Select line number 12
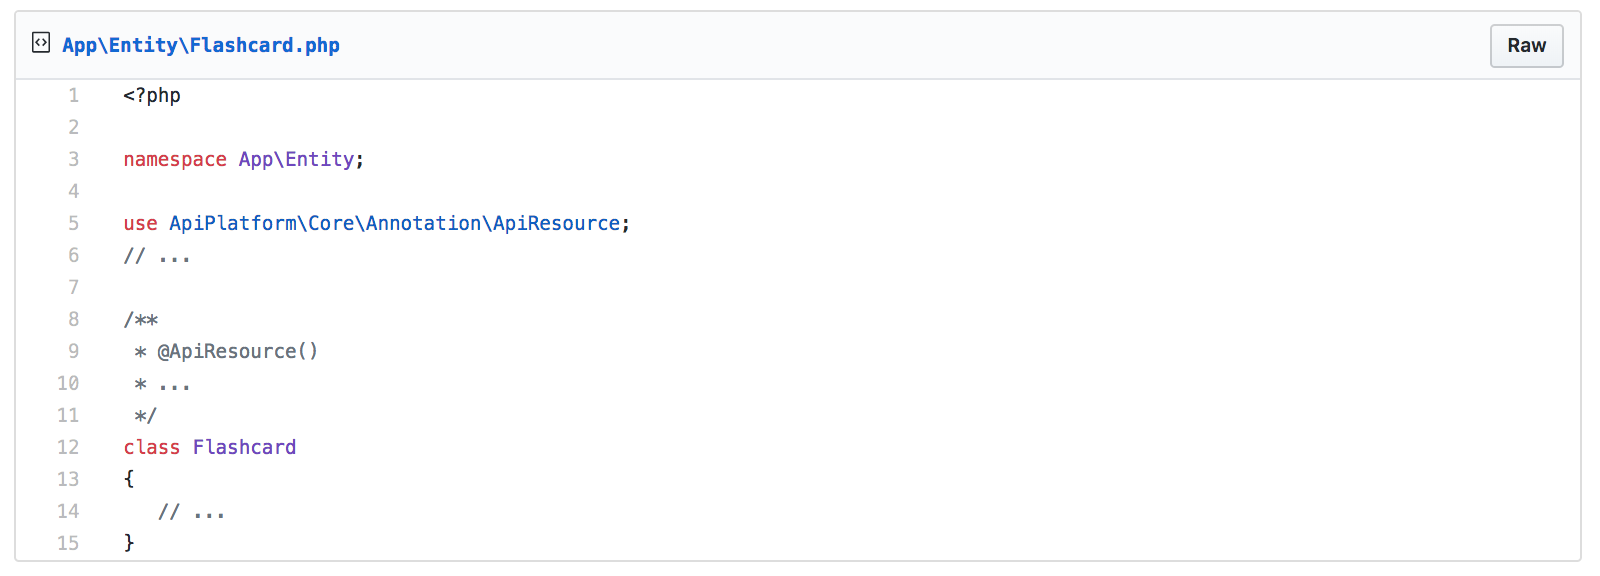Viewport: 1600px width, 576px height. coord(68,448)
